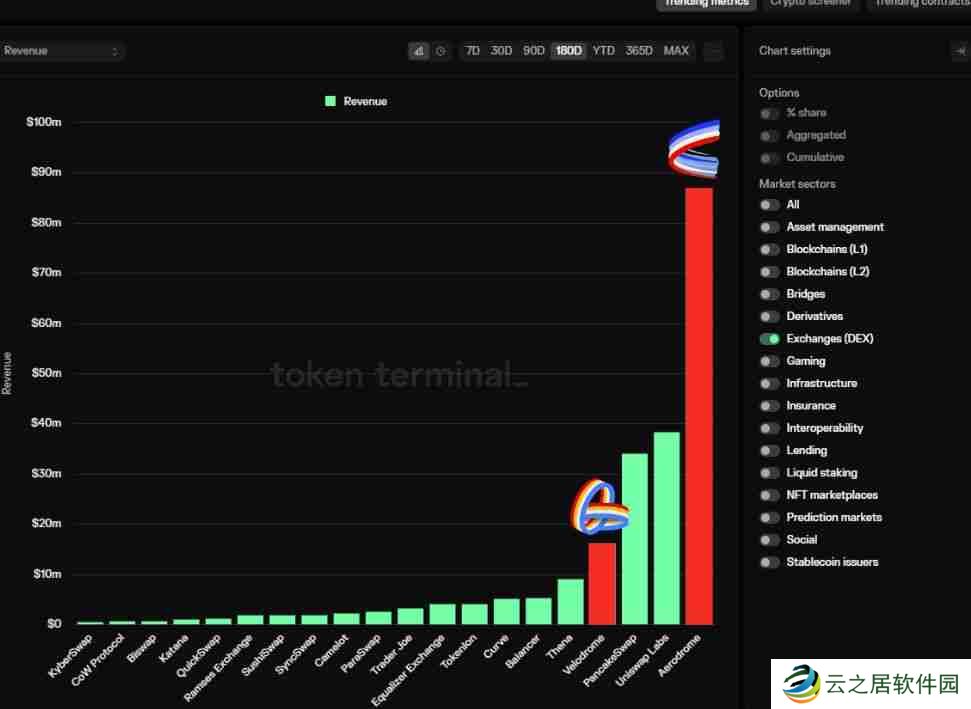Image resolution: width=971 pixels, height=709 pixels.
Task: Turn on the Cumulative toggle
Action: coord(769,158)
